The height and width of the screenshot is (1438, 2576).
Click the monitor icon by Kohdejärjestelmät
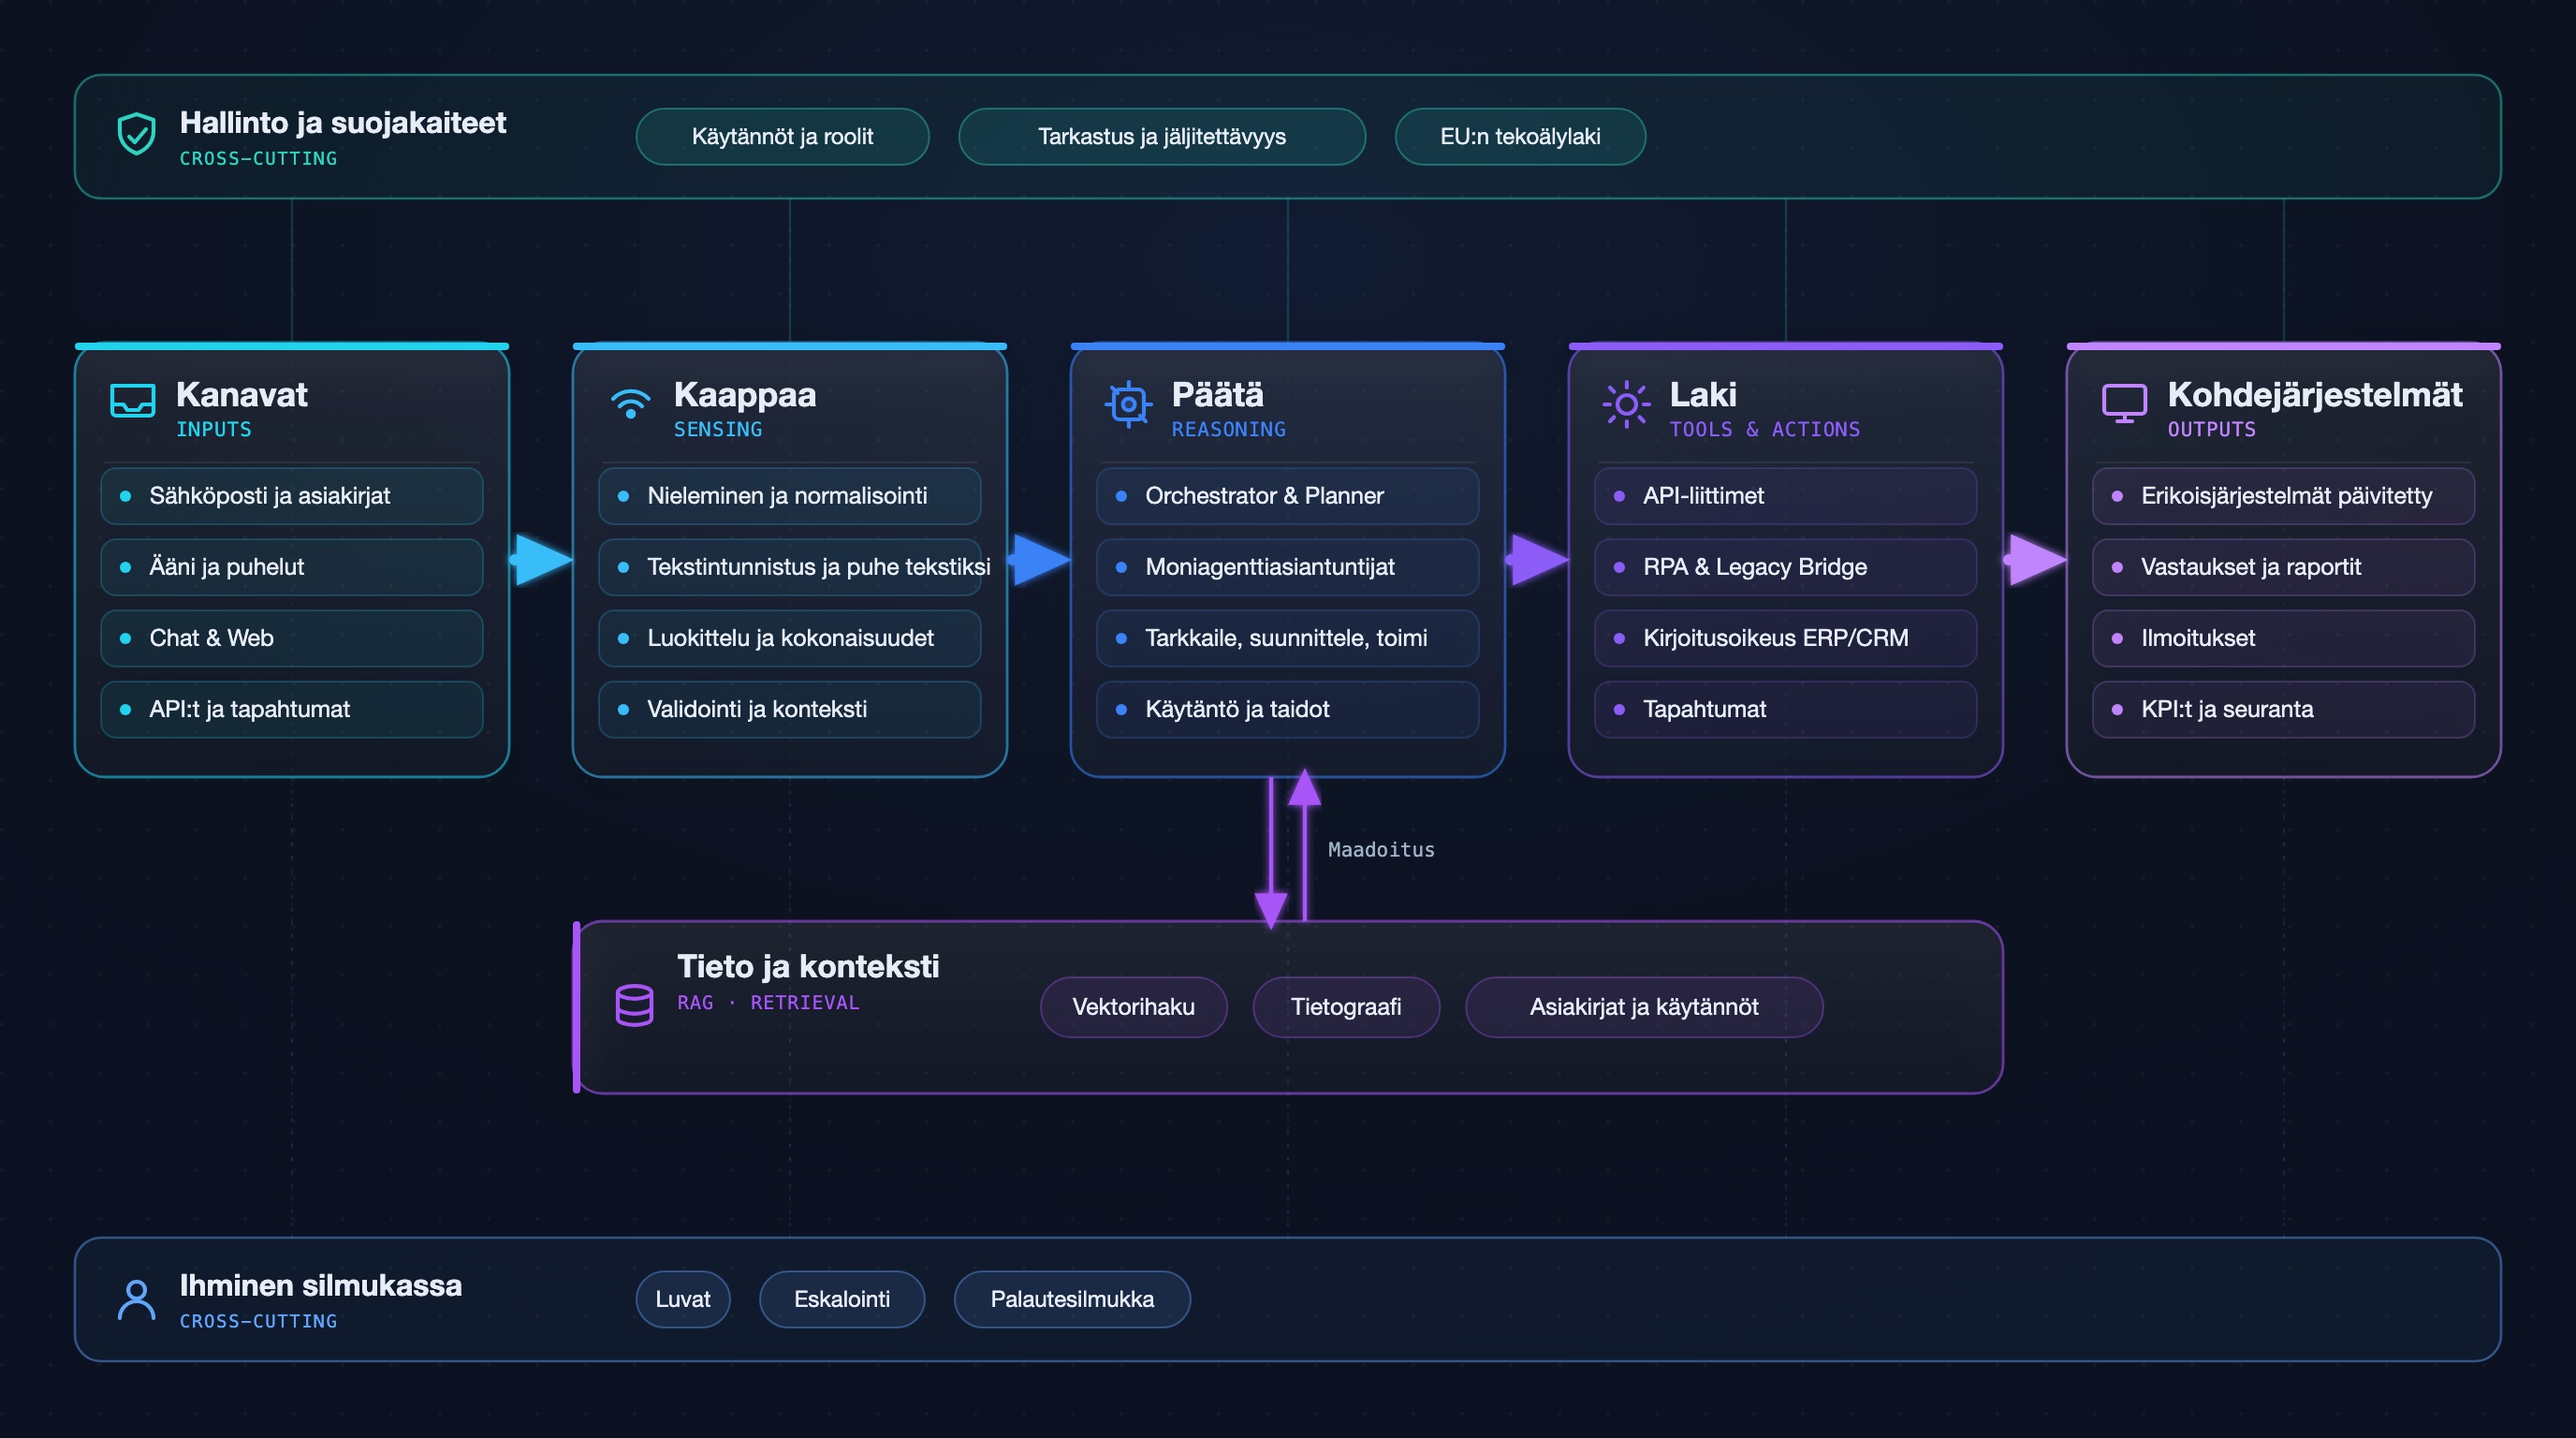(2124, 403)
